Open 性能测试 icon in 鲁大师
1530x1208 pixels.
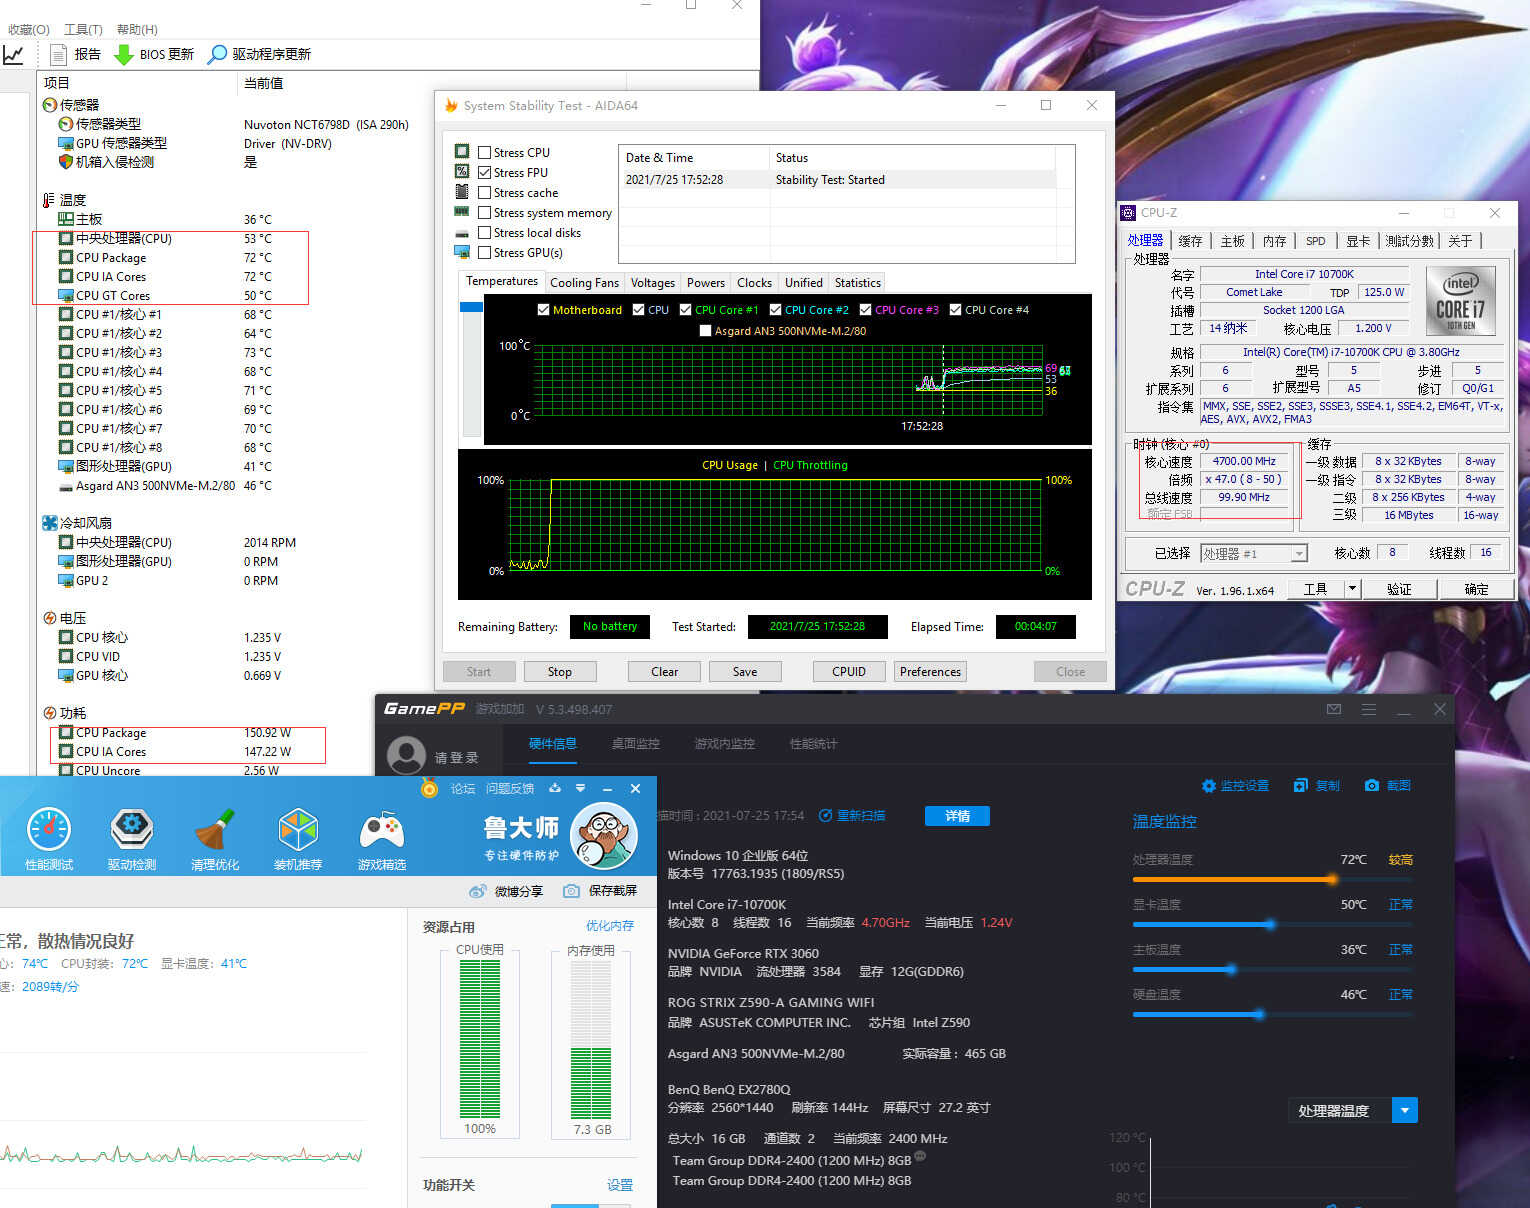(48, 829)
